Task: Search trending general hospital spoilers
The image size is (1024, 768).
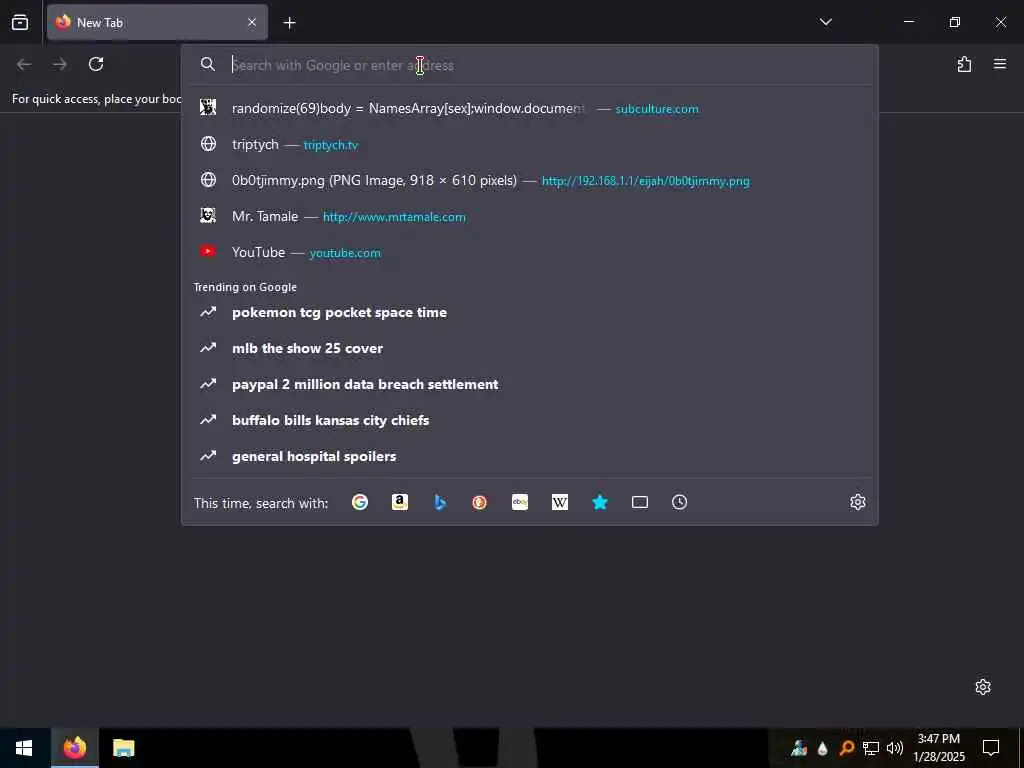Action: point(530,456)
